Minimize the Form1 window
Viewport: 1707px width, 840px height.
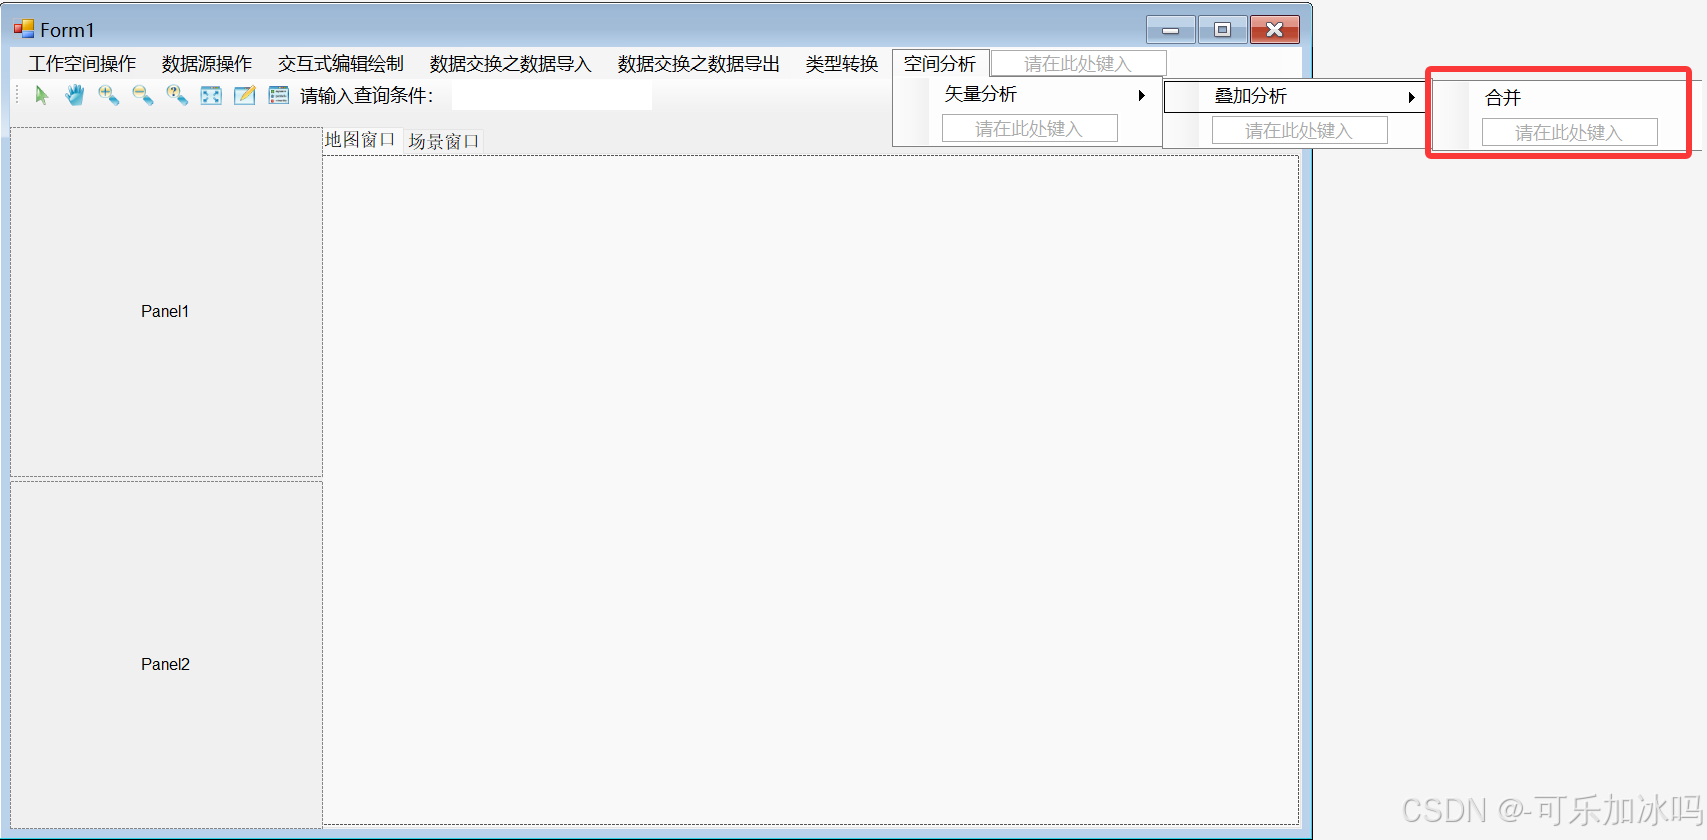(x=1170, y=30)
